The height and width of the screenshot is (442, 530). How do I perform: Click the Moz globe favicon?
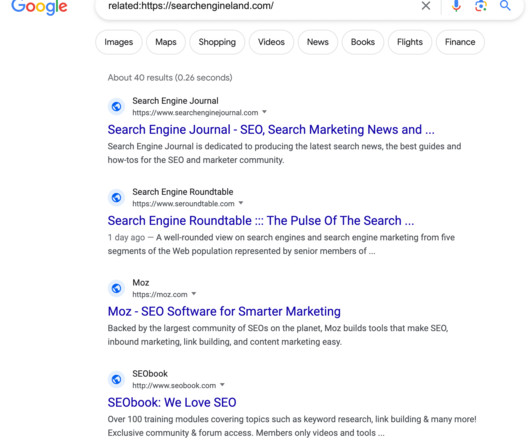(x=117, y=288)
